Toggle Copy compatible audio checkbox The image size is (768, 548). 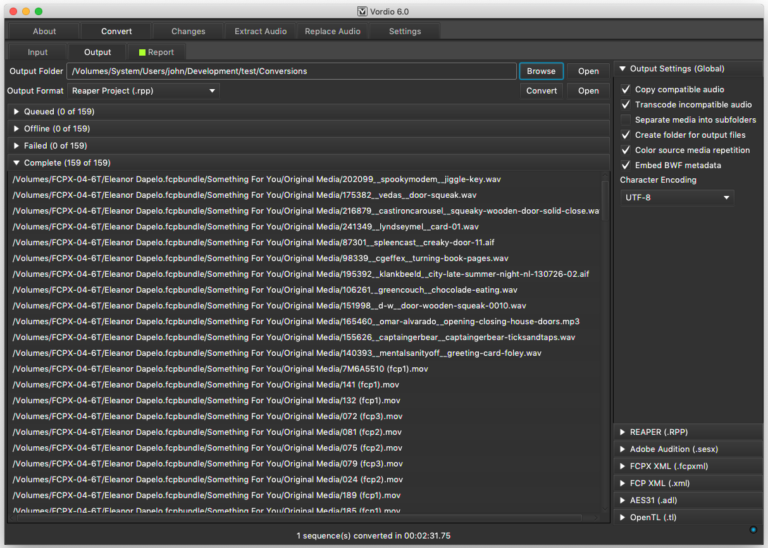(626, 89)
